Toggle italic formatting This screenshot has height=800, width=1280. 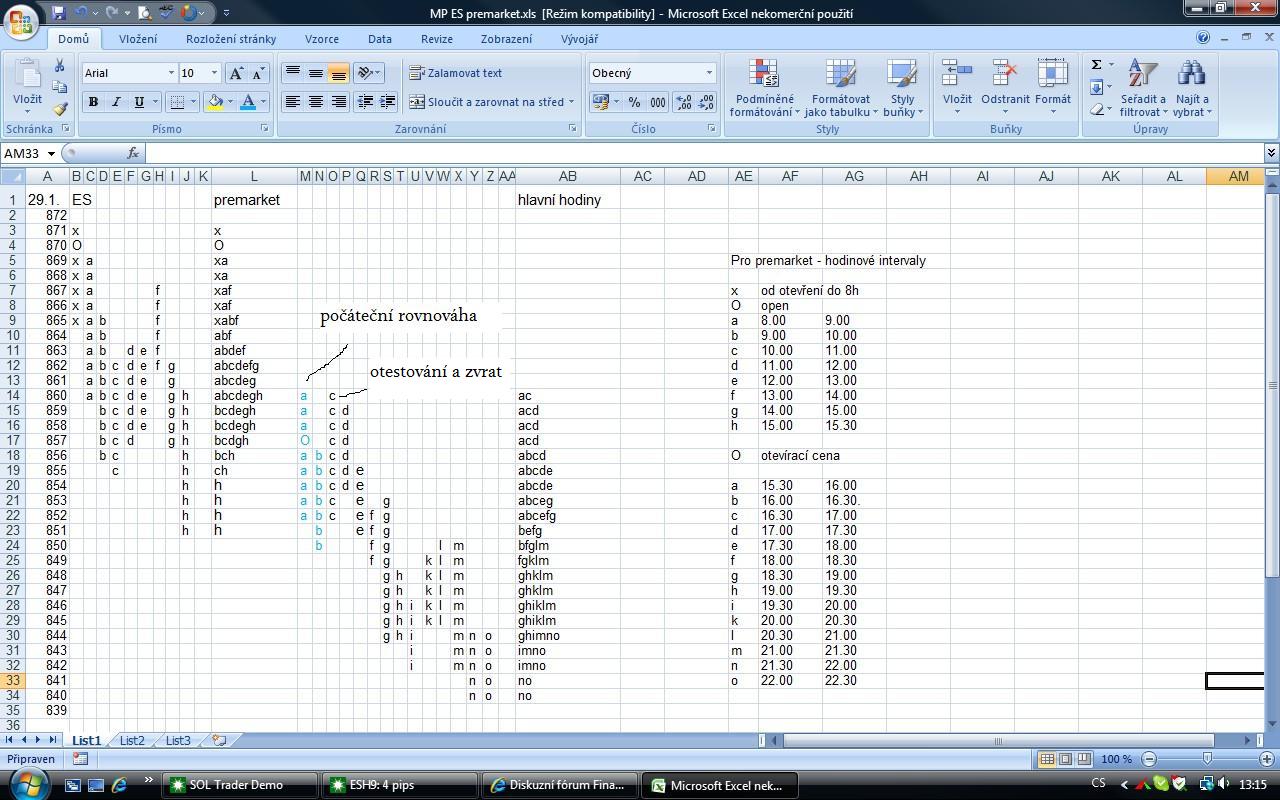tap(116, 102)
